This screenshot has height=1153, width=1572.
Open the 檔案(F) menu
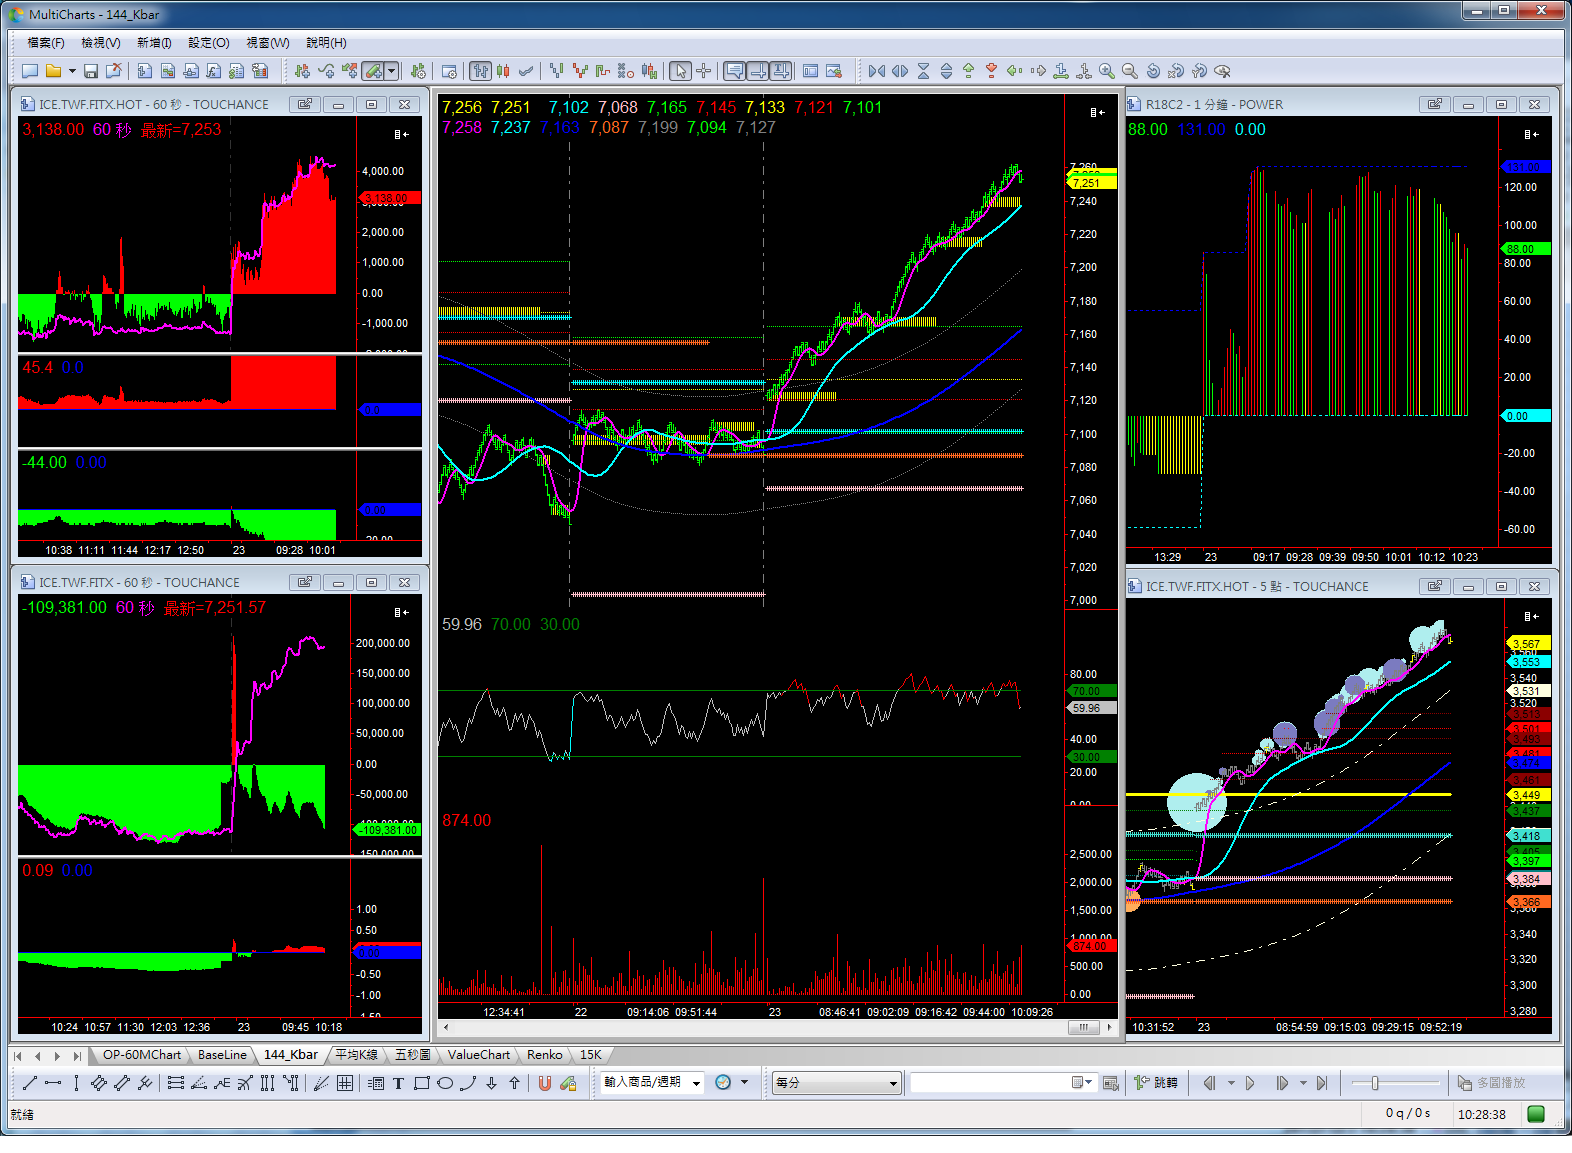(46, 43)
